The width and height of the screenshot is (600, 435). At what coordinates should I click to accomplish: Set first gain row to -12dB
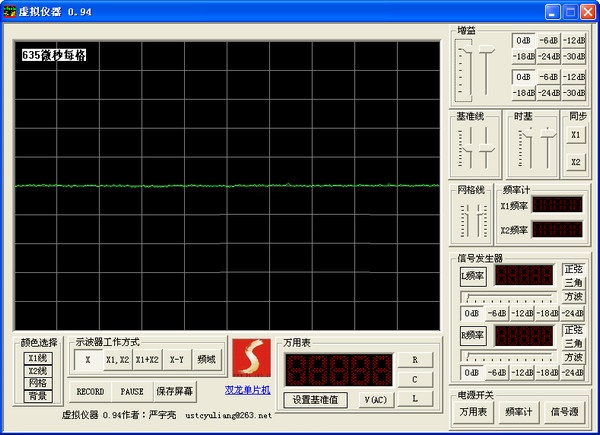573,40
